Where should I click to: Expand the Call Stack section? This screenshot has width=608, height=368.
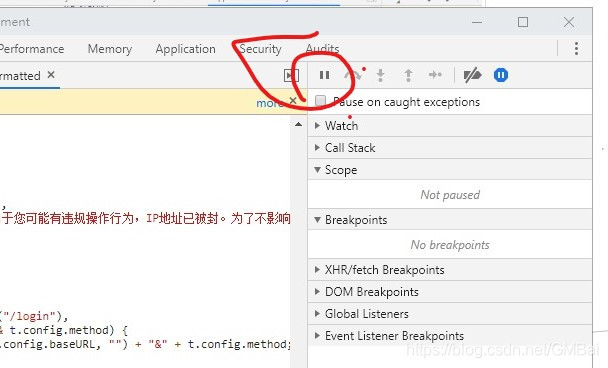[450, 148]
